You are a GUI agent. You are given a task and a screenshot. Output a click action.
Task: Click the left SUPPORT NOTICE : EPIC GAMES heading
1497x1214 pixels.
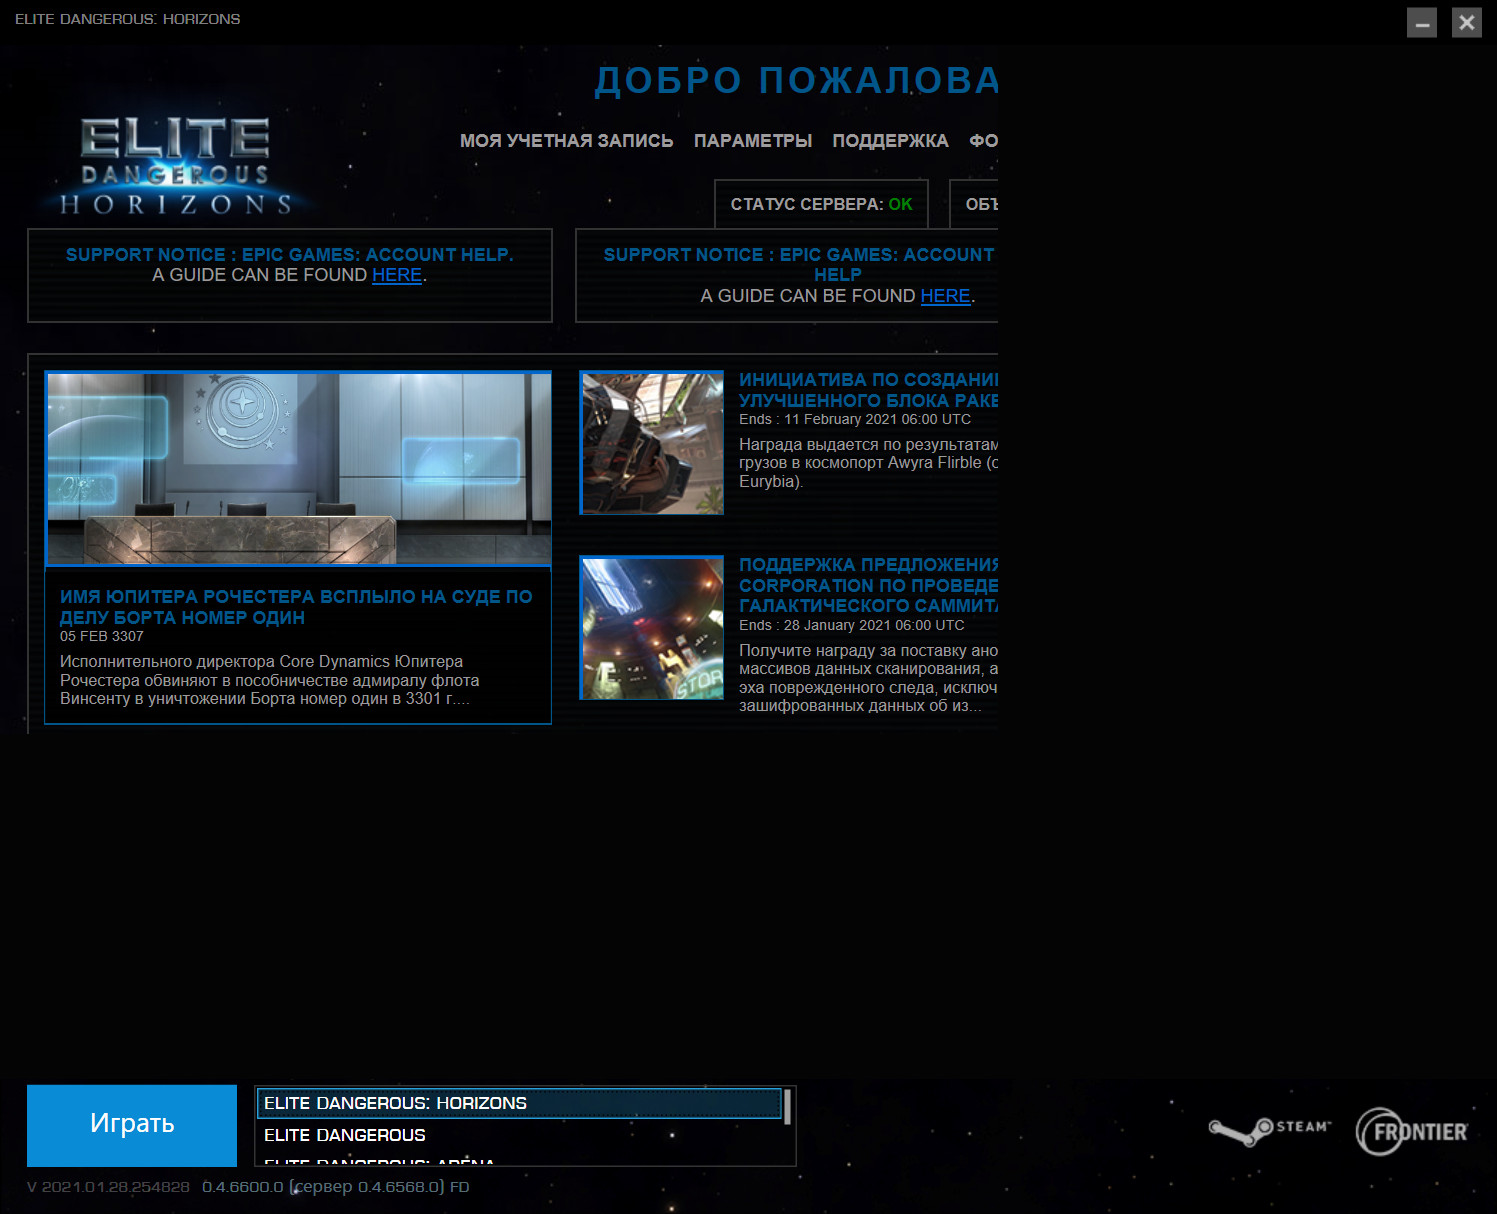290,254
